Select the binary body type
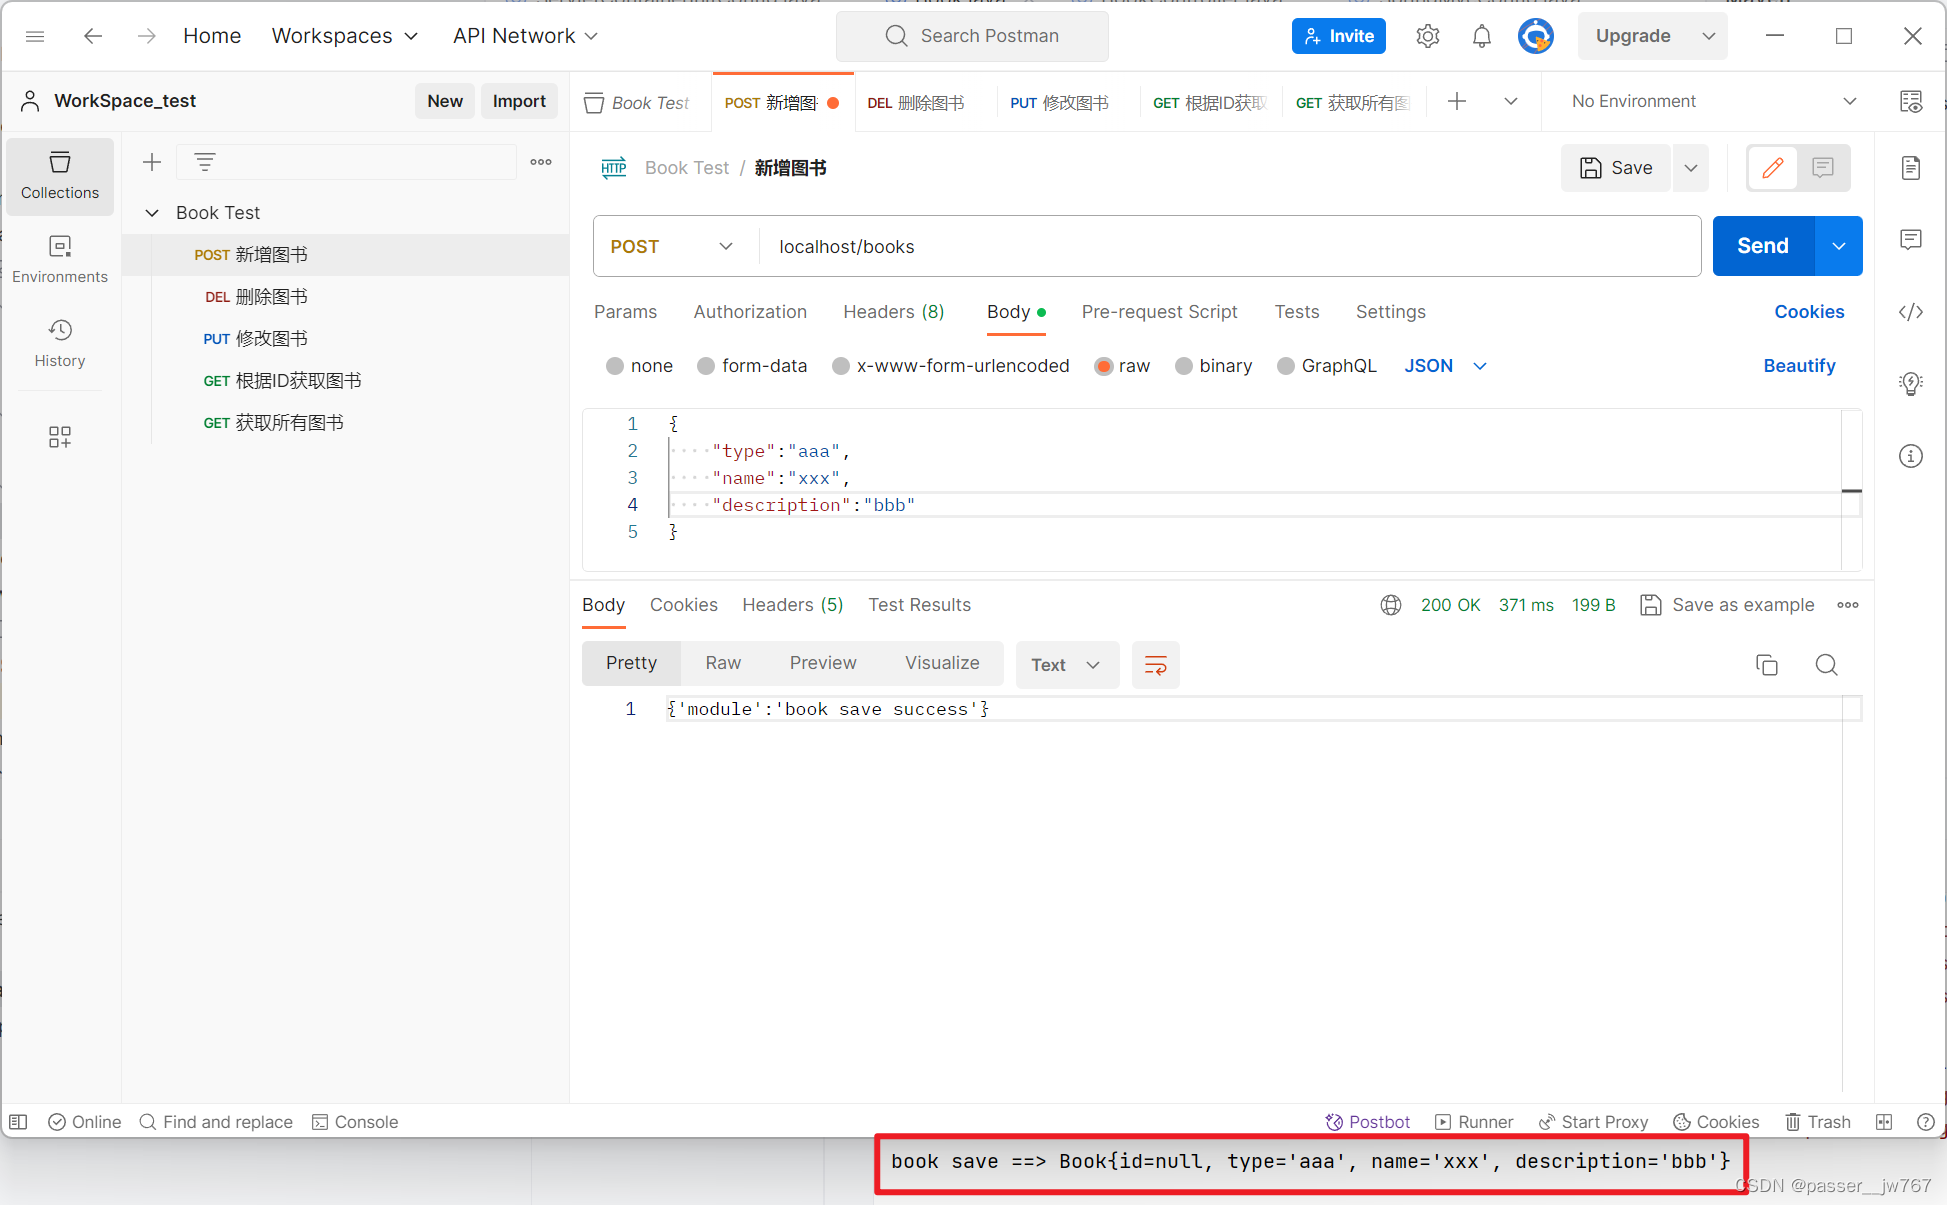The image size is (1947, 1205). click(x=1184, y=366)
